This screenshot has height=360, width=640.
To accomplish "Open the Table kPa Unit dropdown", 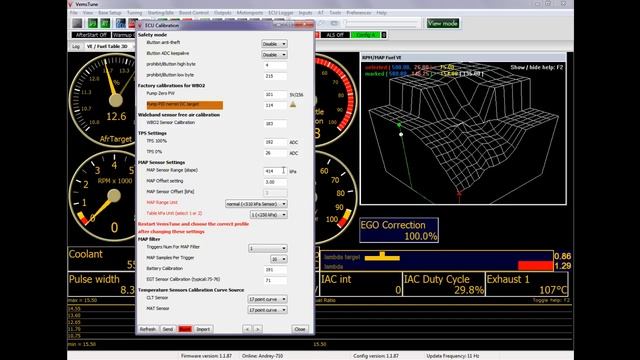I will (268, 215).
